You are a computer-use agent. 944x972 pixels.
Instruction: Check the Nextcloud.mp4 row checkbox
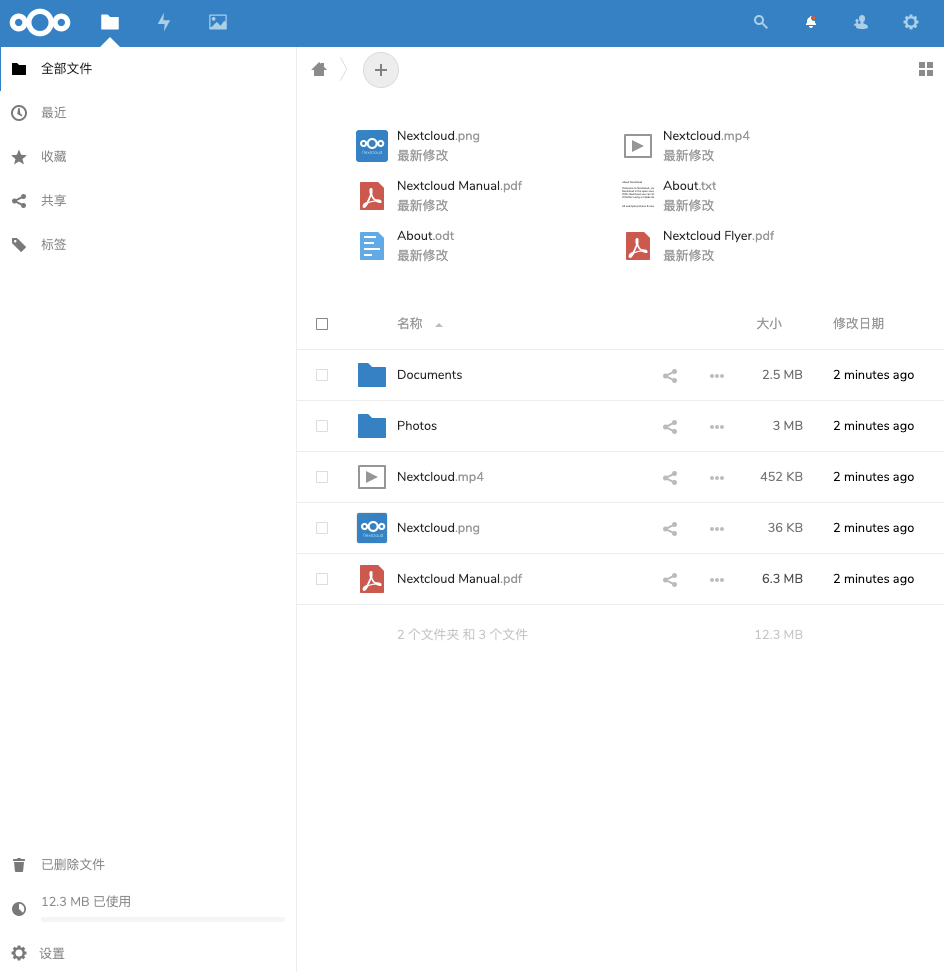click(322, 477)
